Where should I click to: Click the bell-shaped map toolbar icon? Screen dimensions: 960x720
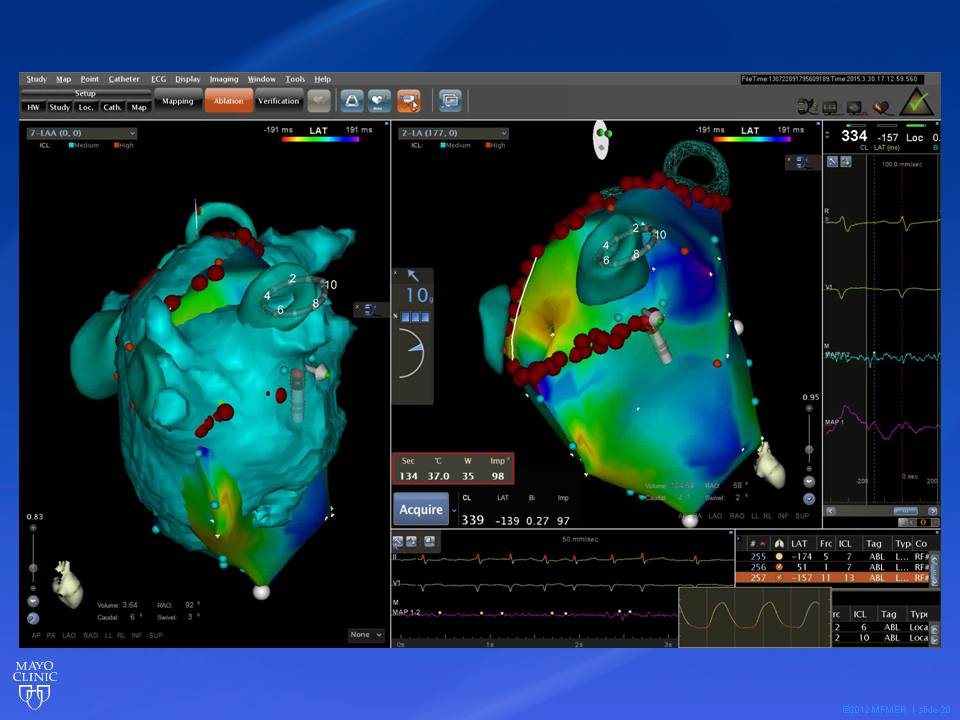coord(351,101)
